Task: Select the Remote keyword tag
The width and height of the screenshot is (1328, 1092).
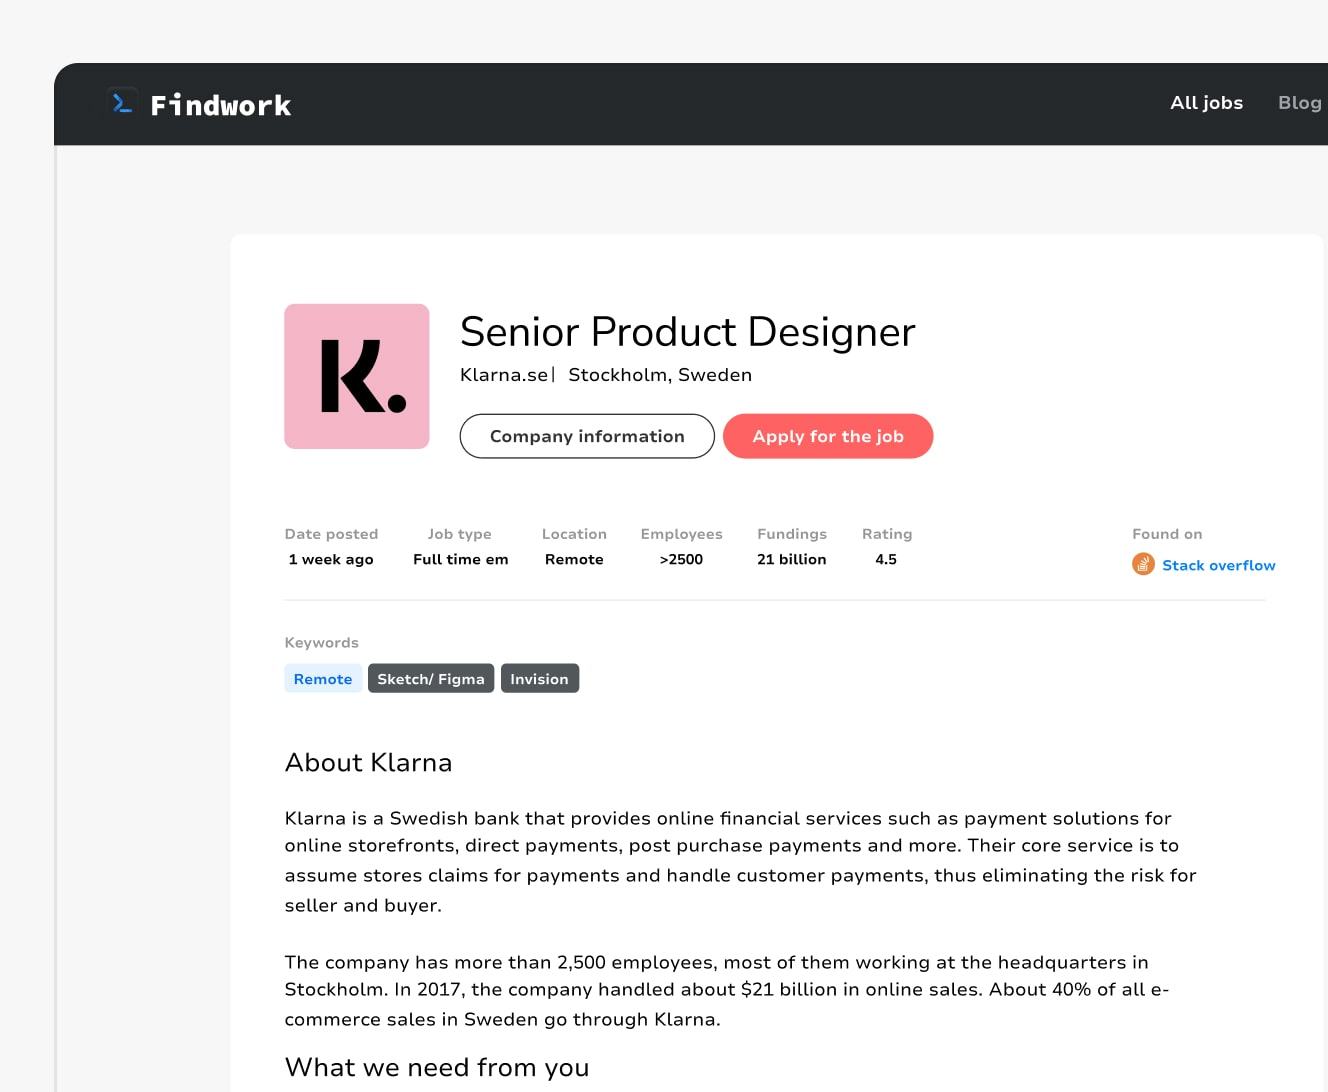Action: 322,678
